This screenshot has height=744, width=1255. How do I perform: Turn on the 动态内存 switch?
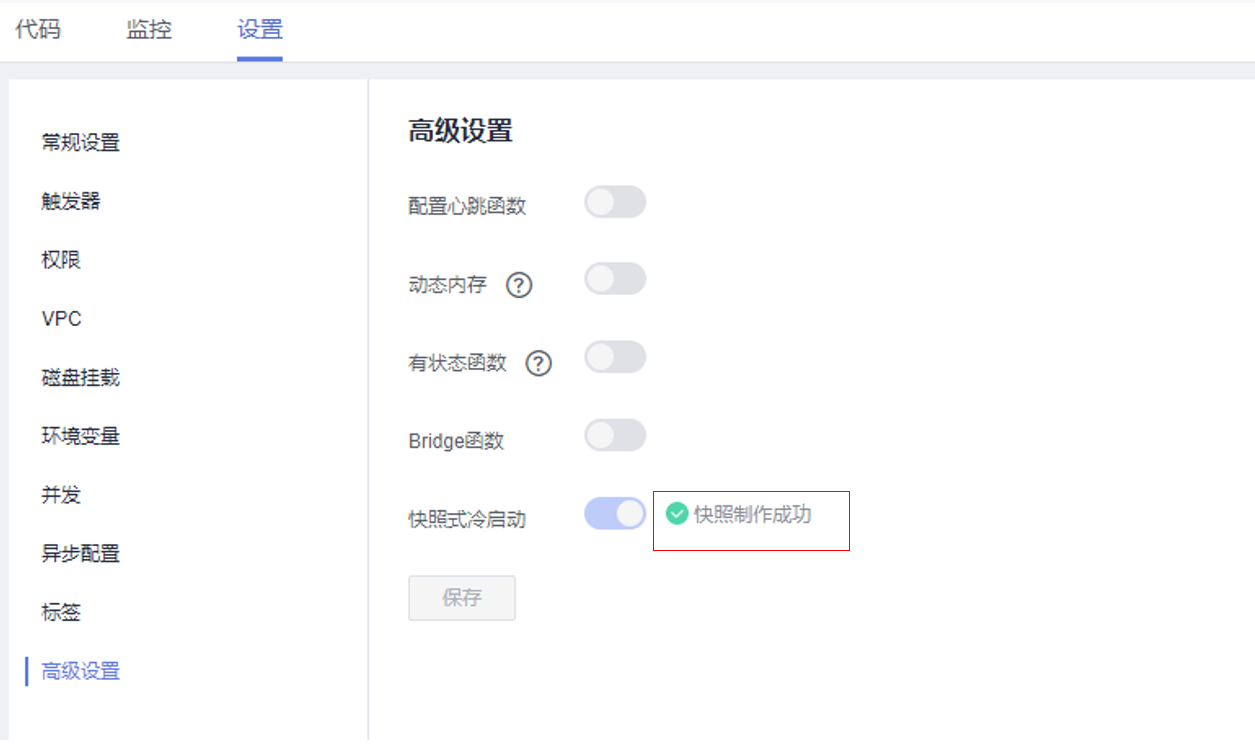(615, 279)
